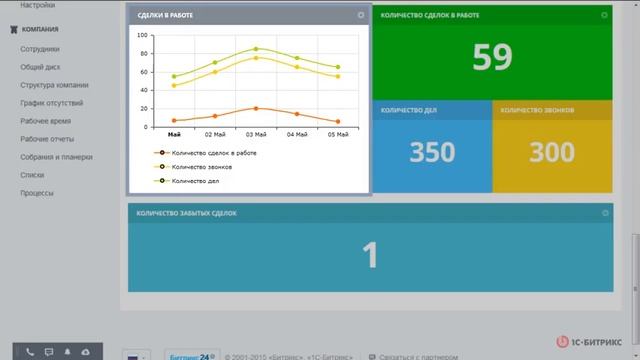Screen dimensions: 640x360
Task: Open Структура компании in the sidebar
Action: [54, 85]
